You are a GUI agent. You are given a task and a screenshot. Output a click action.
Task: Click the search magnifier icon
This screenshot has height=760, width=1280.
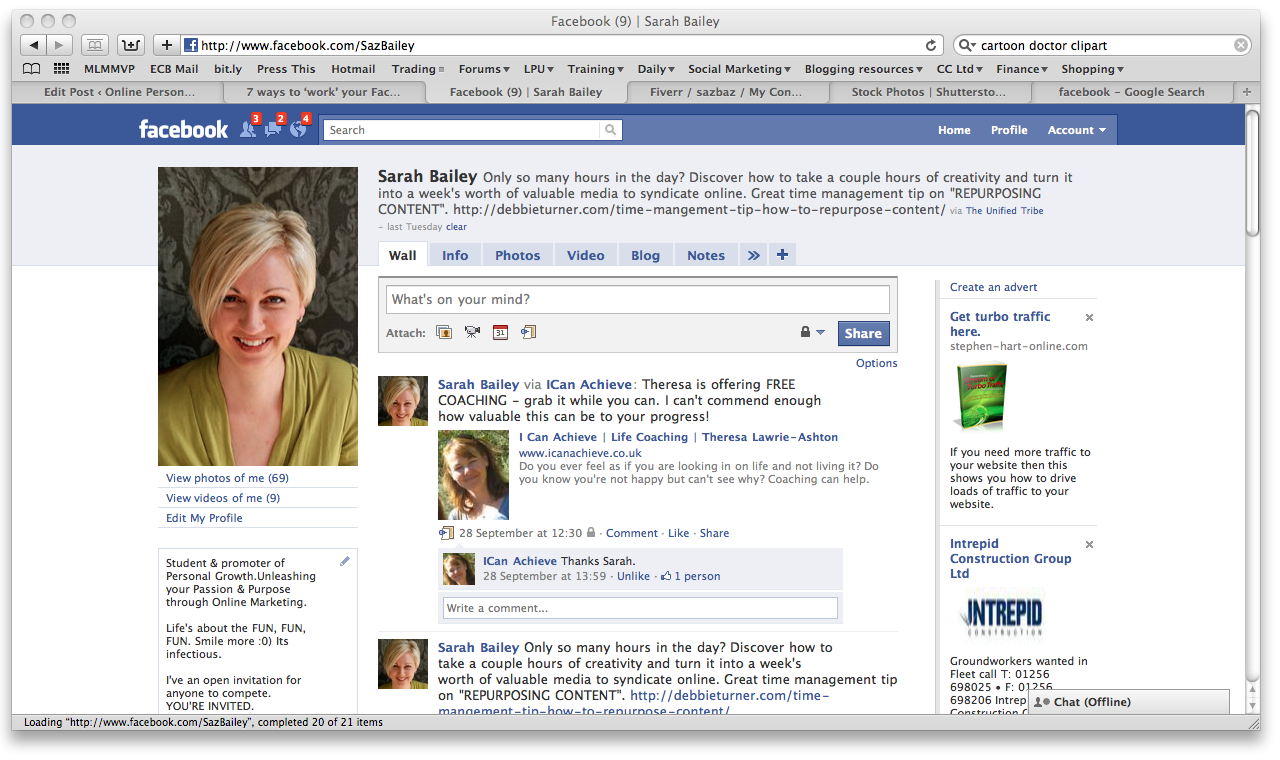click(x=610, y=130)
